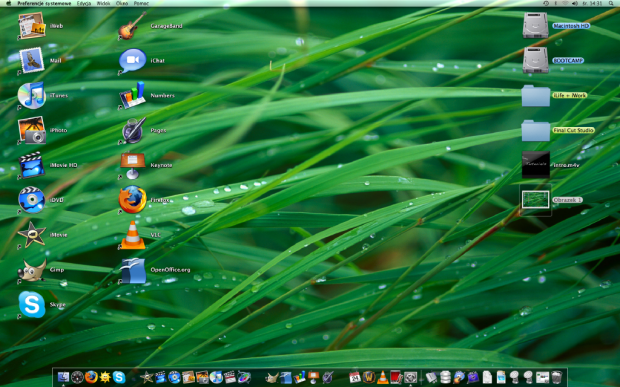Launch iTunes from the Dock

(216, 377)
